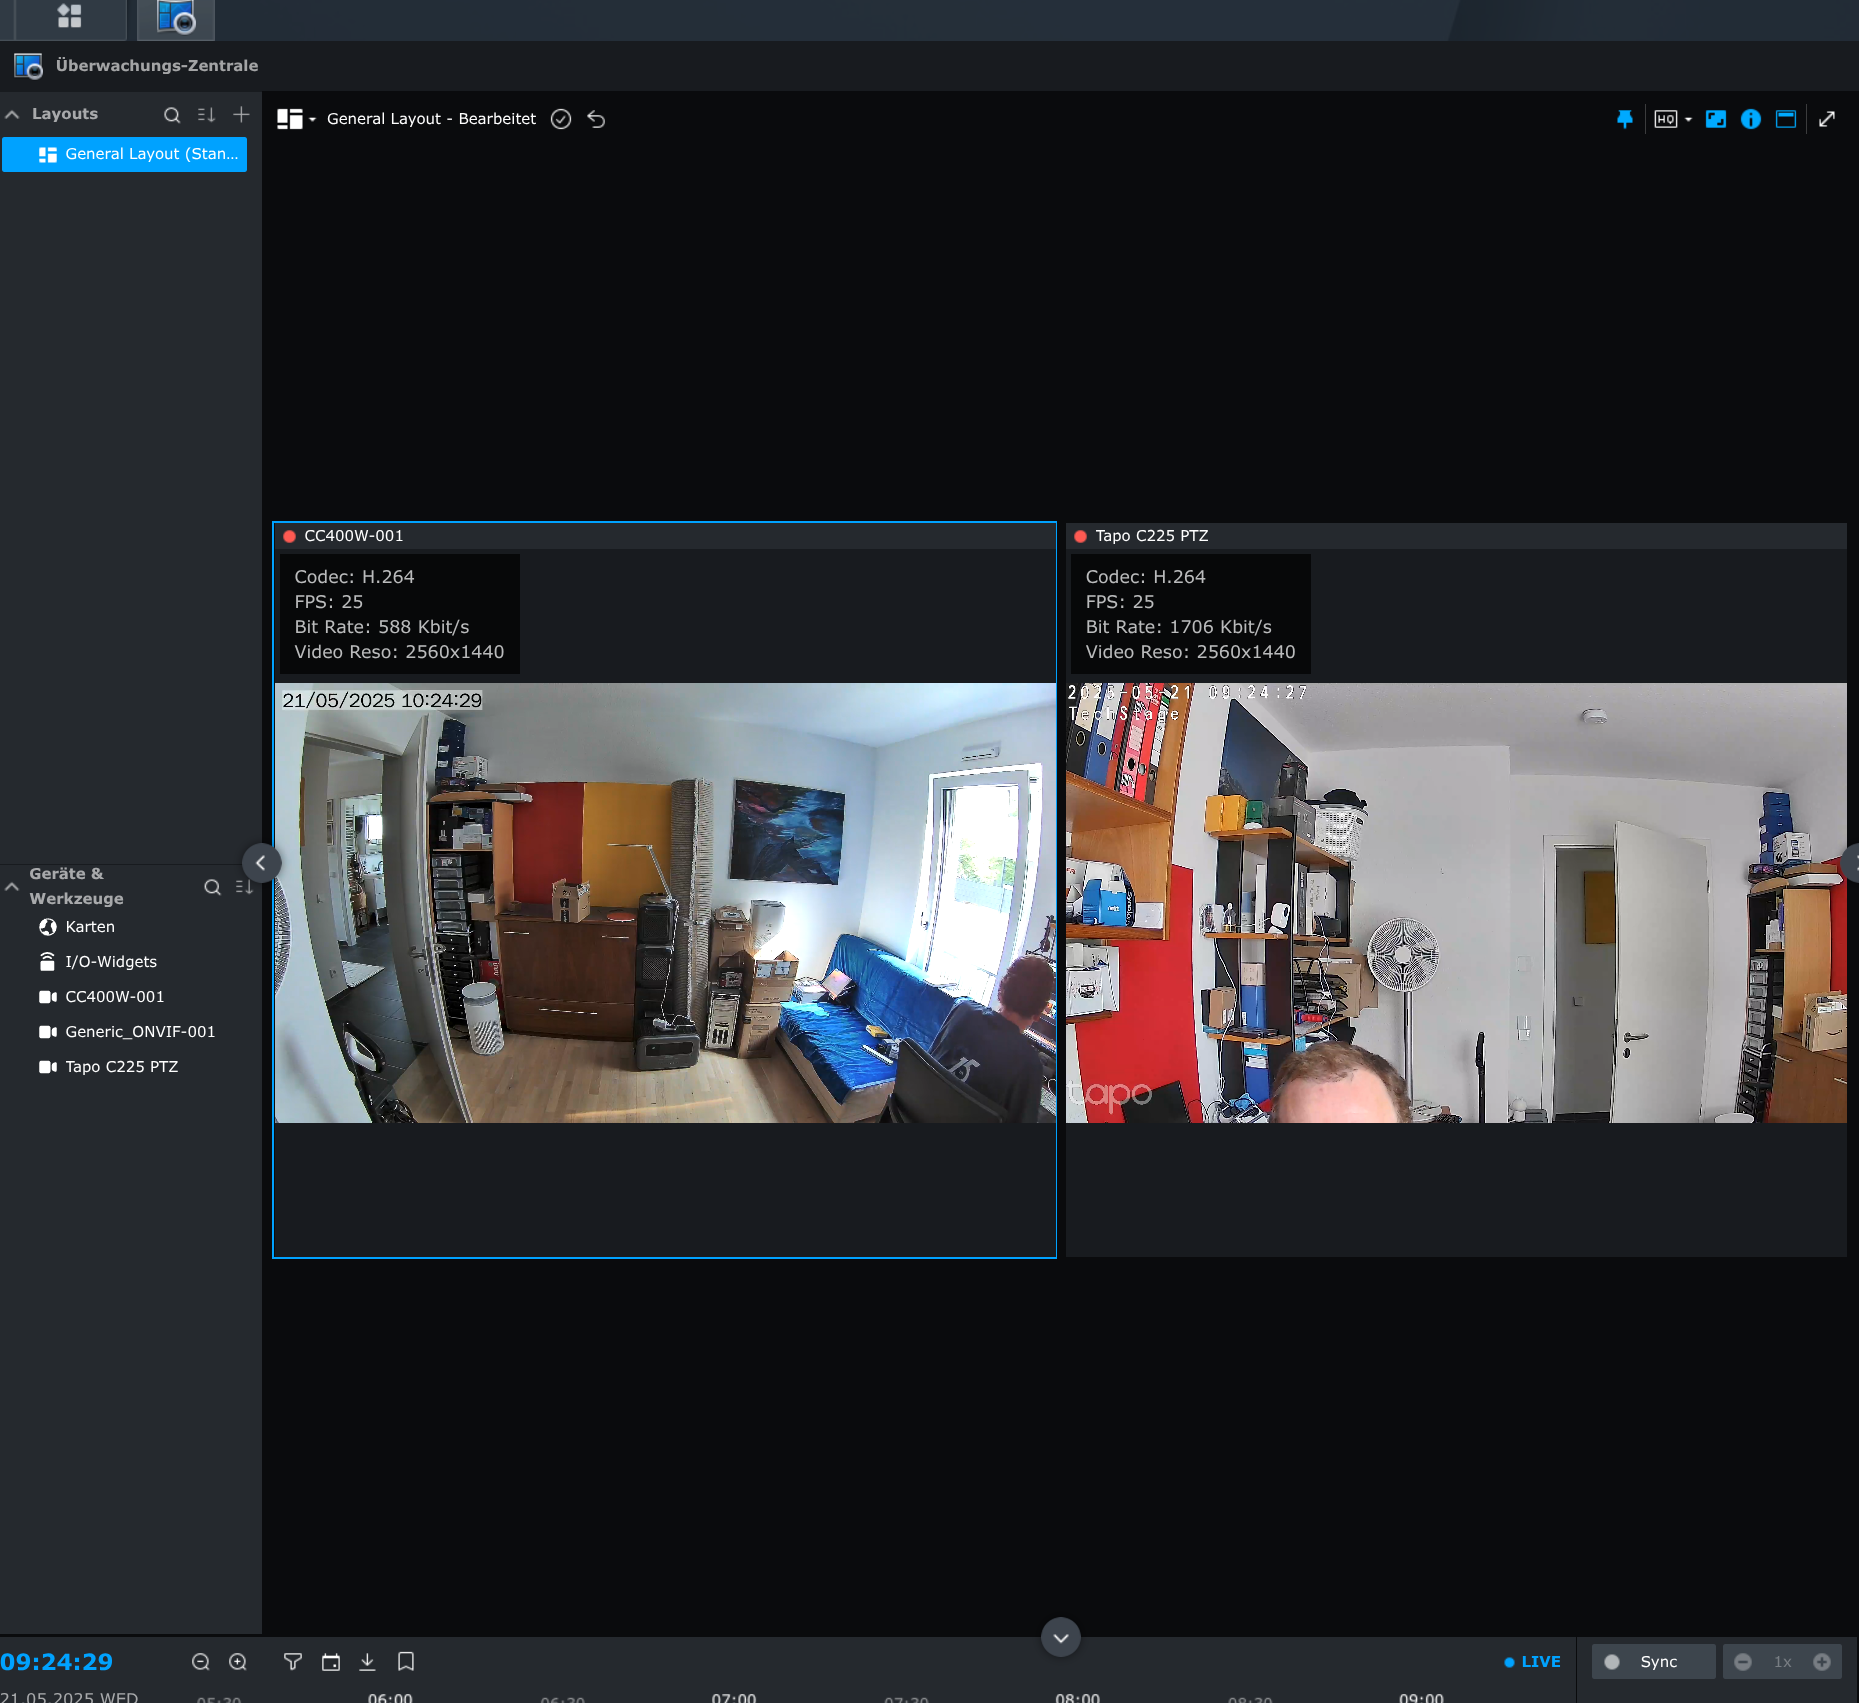Open the calendar date picker
The image size is (1859, 1703).
click(331, 1662)
